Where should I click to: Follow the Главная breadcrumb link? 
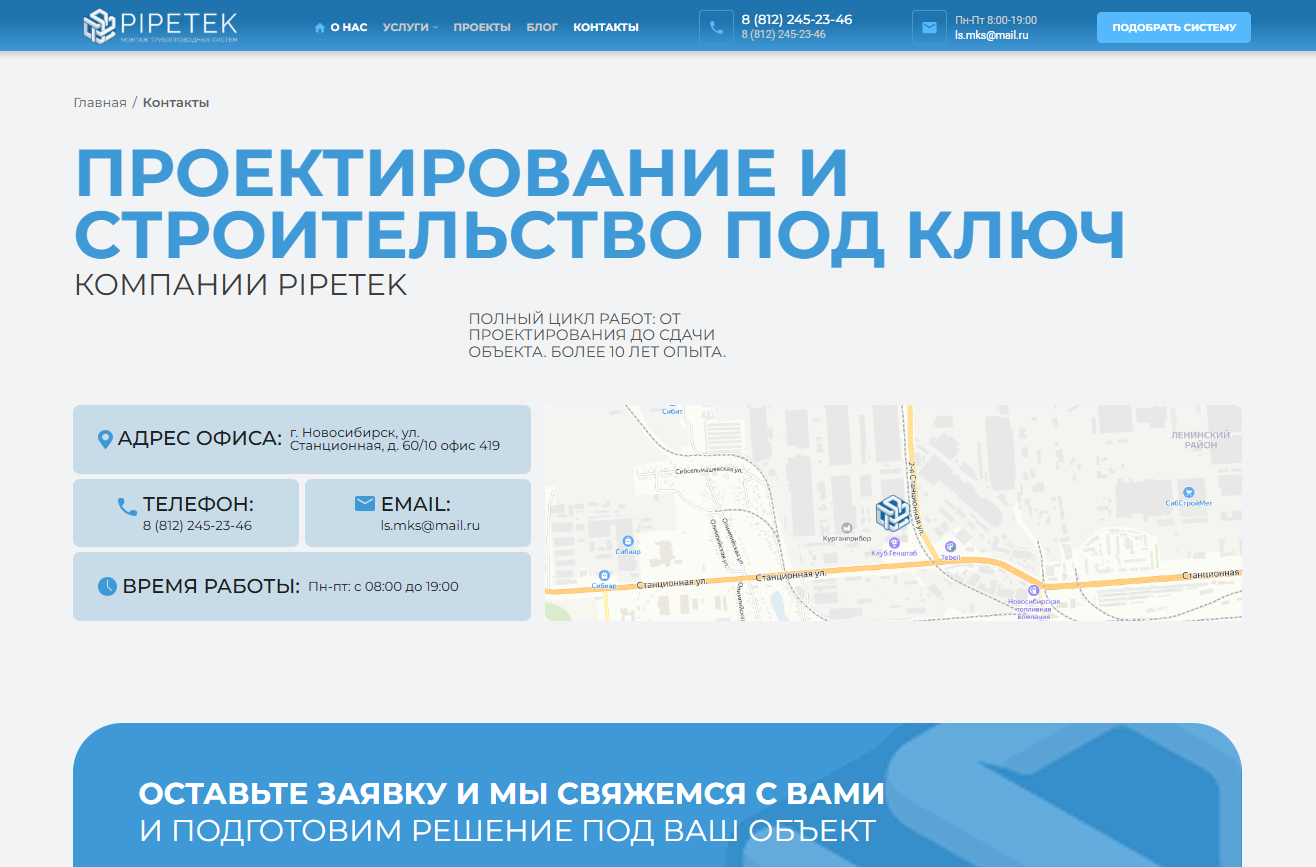point(100,103)
